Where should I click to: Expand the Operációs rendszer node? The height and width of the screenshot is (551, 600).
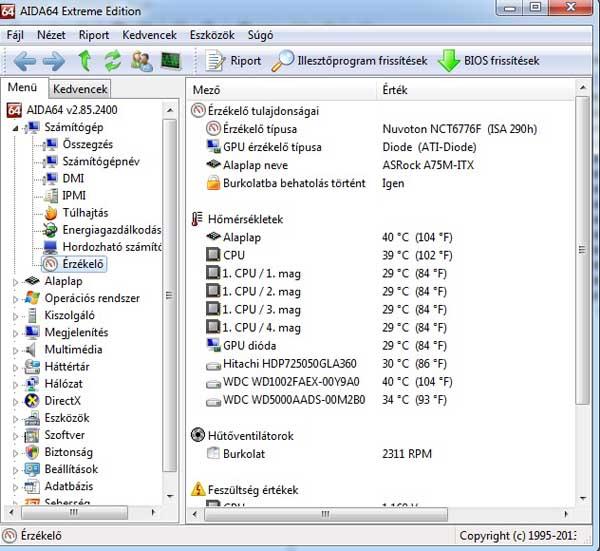point(15,300)
